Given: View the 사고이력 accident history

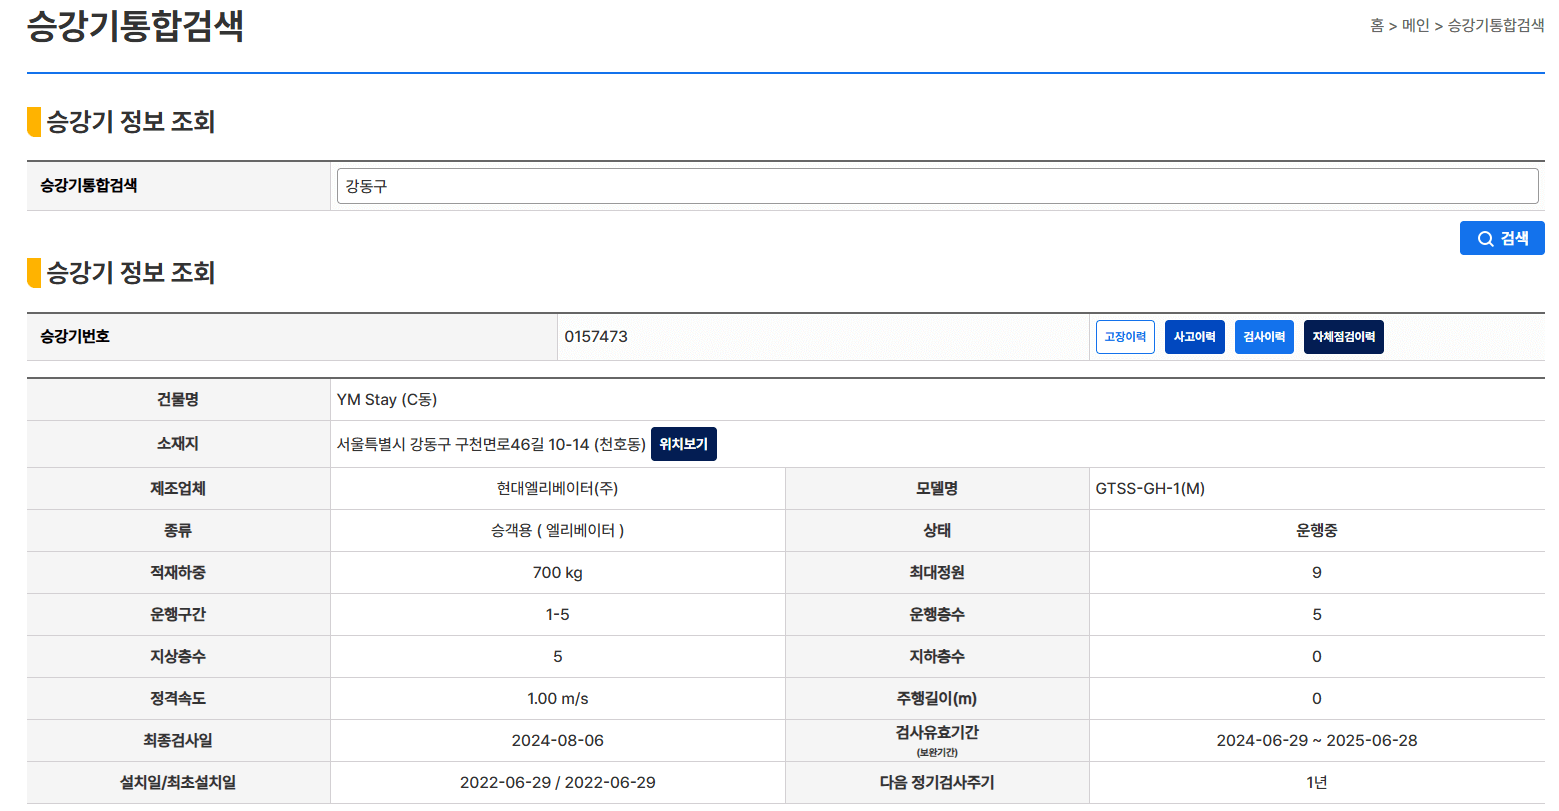Looking at the screenshot, I should click(1194, 336).
